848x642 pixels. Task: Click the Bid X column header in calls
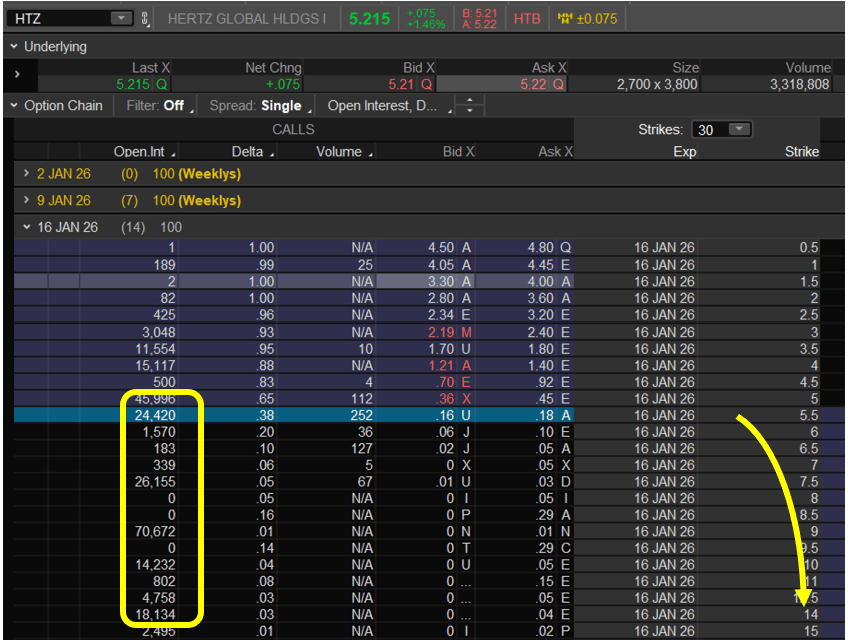point(458,151)
